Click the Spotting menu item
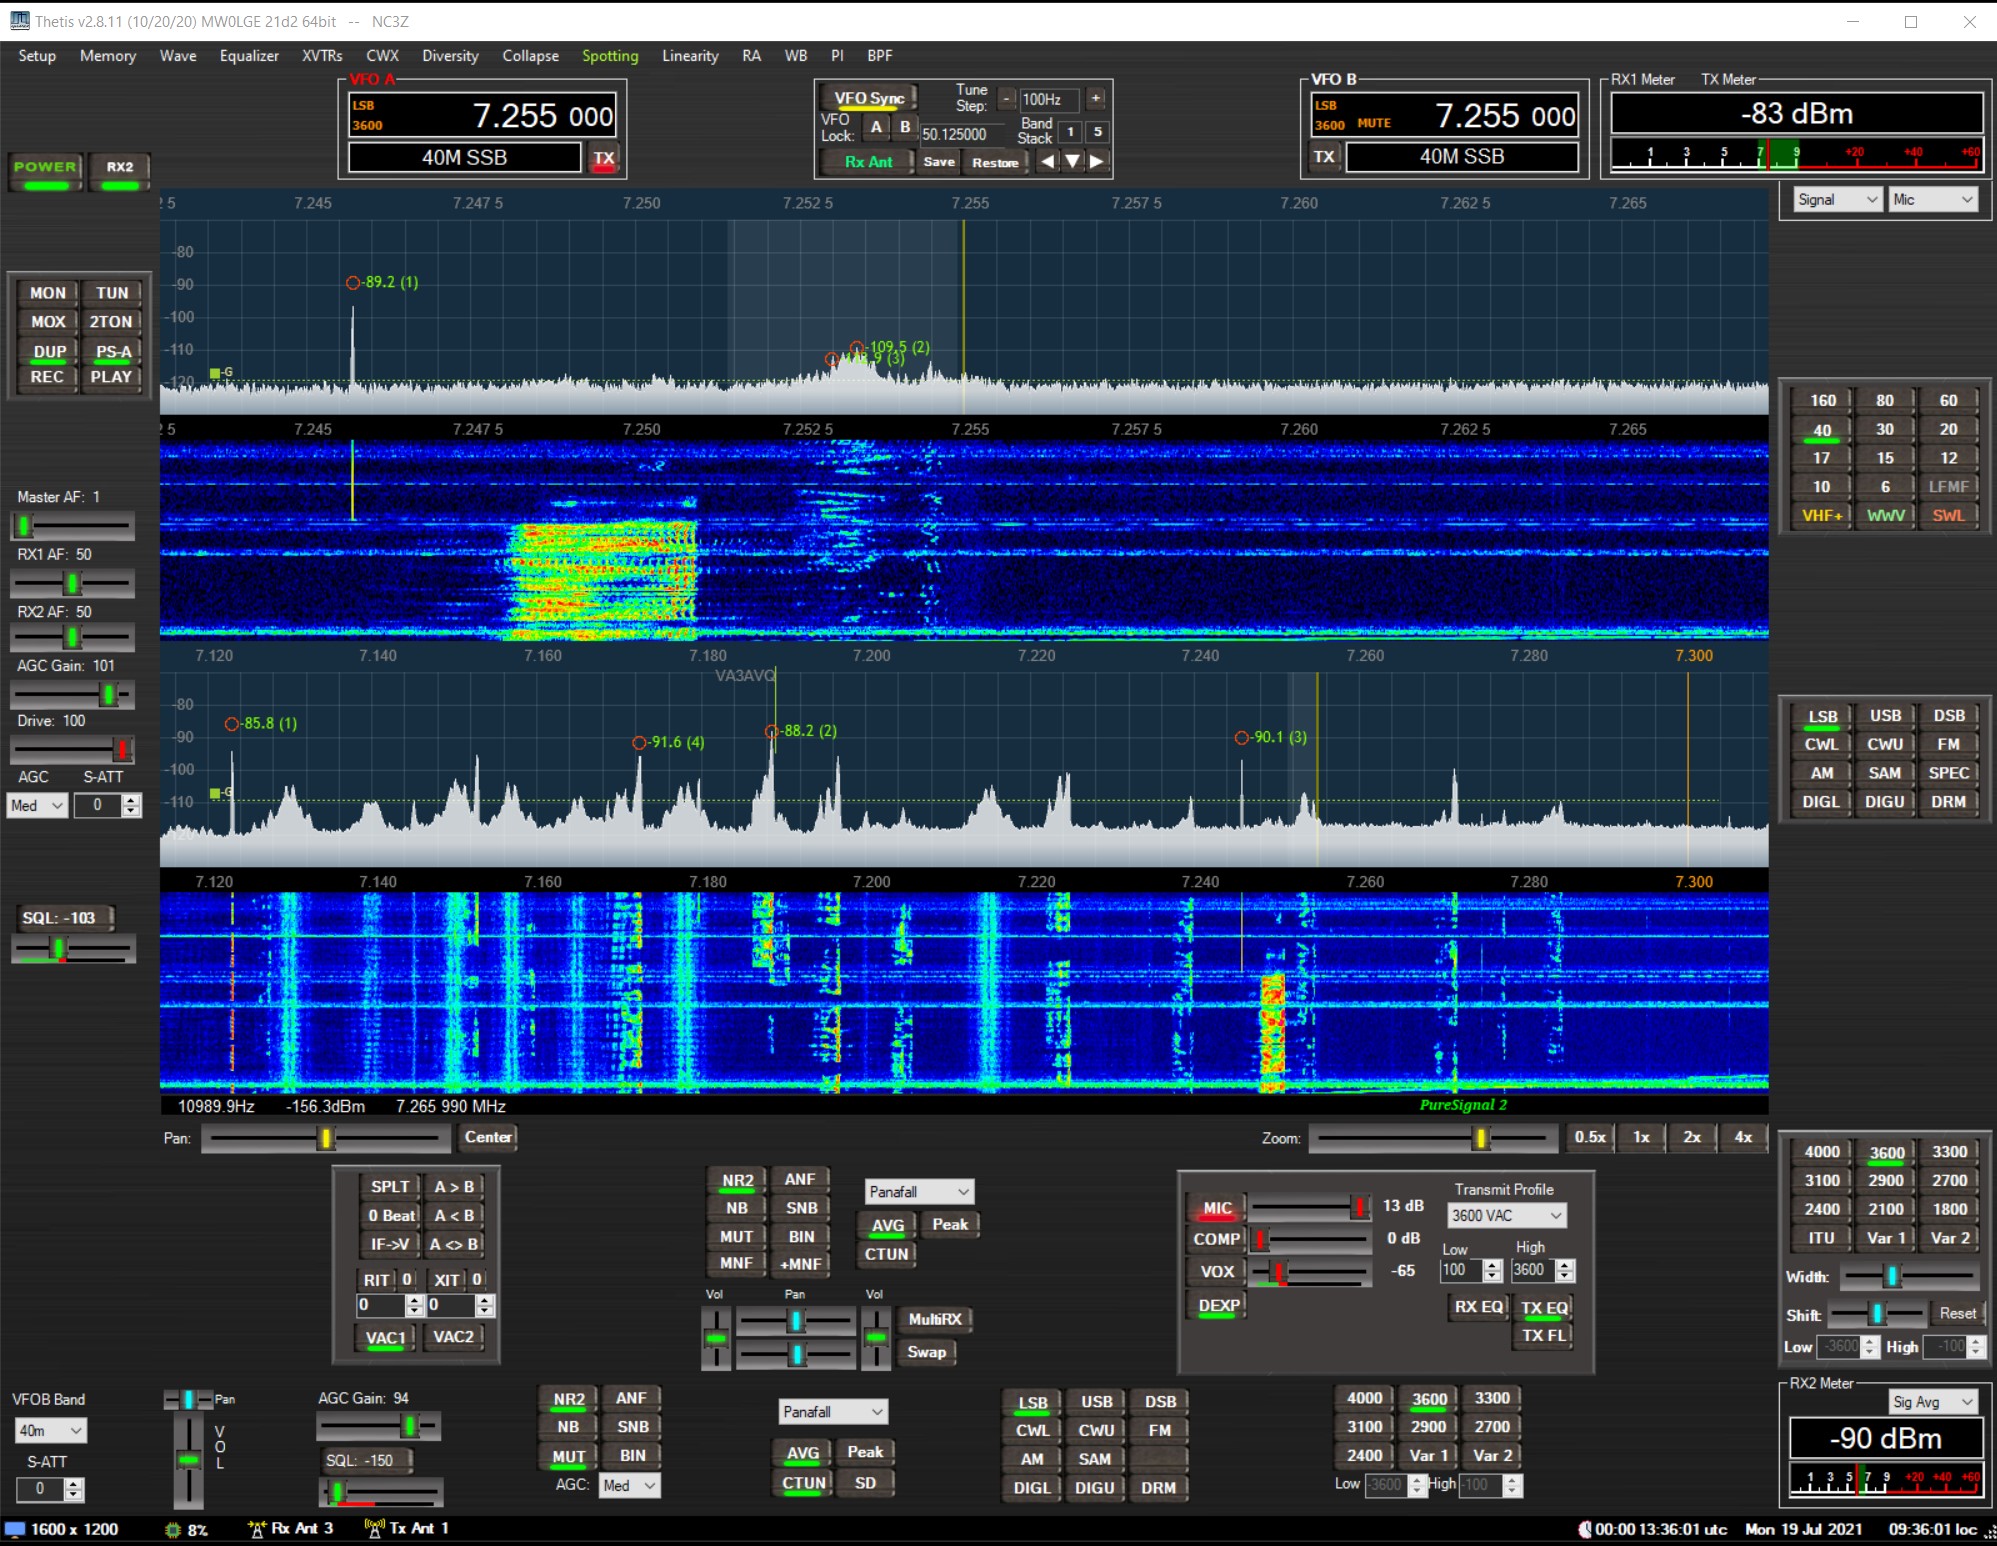 pyautogui.click(x=610, y=56)
